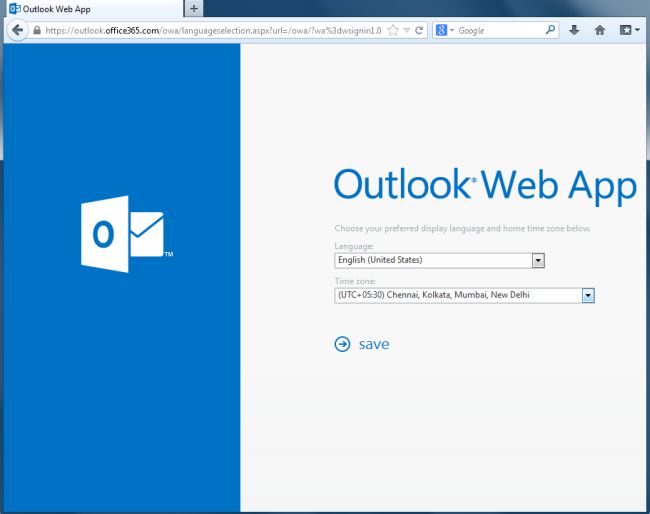The height and width of the screenshot is (514, 650).
Task: Open the bookmarks menu icon
Action: (629, 30)
